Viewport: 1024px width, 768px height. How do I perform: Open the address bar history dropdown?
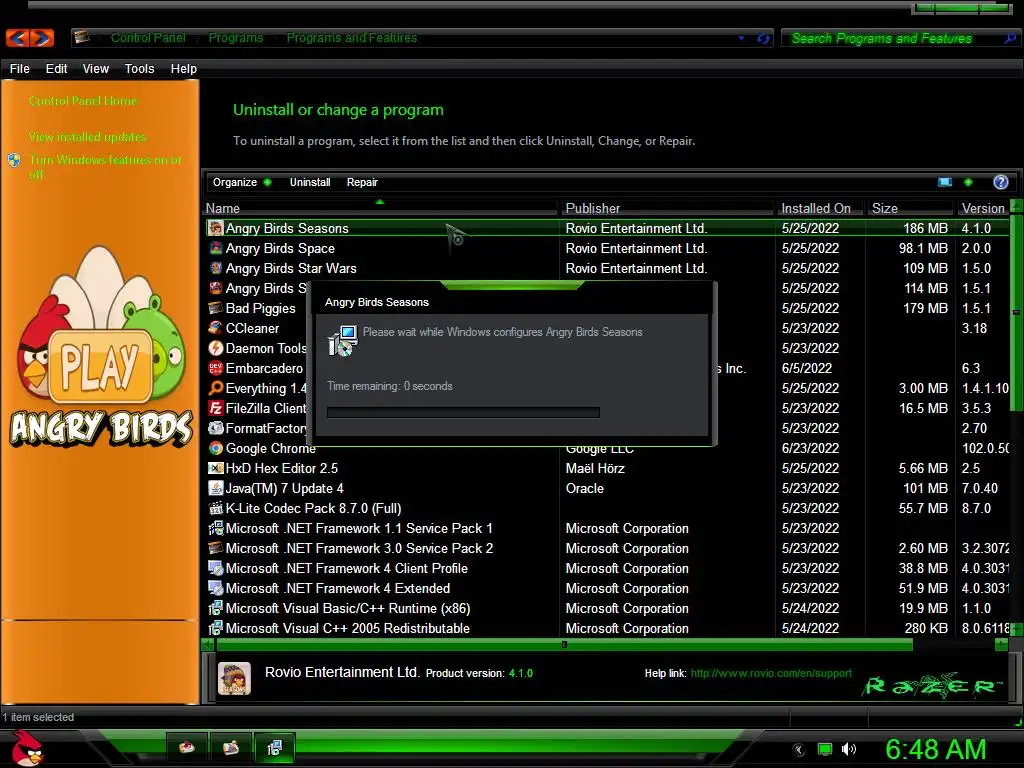(741, 39)
